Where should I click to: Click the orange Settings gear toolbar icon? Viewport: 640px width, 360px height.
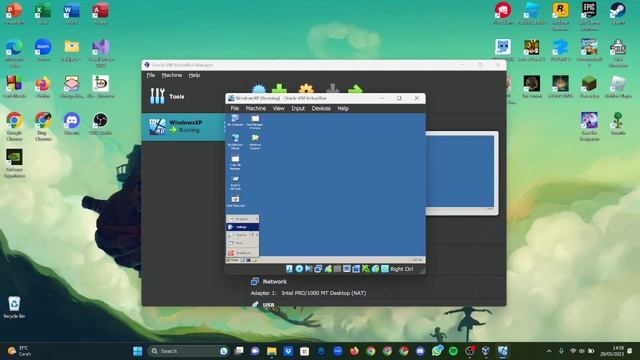tap(306, 89)
